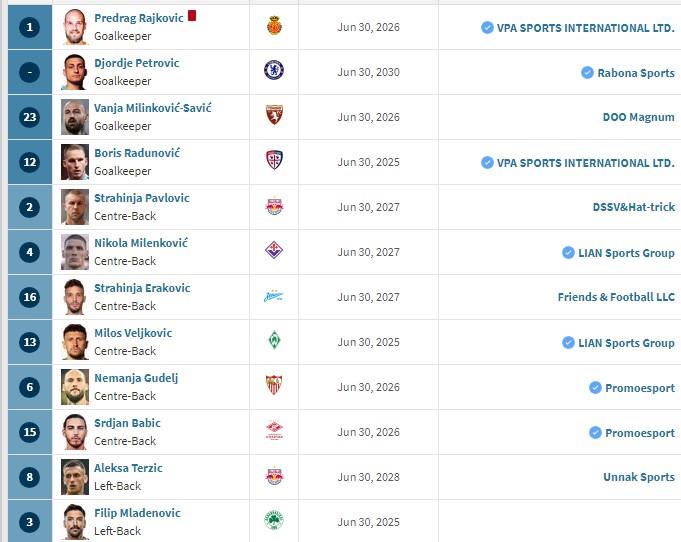Click the Werder Bremen crest icon
The image size is (681, 542).
(274, 341)
